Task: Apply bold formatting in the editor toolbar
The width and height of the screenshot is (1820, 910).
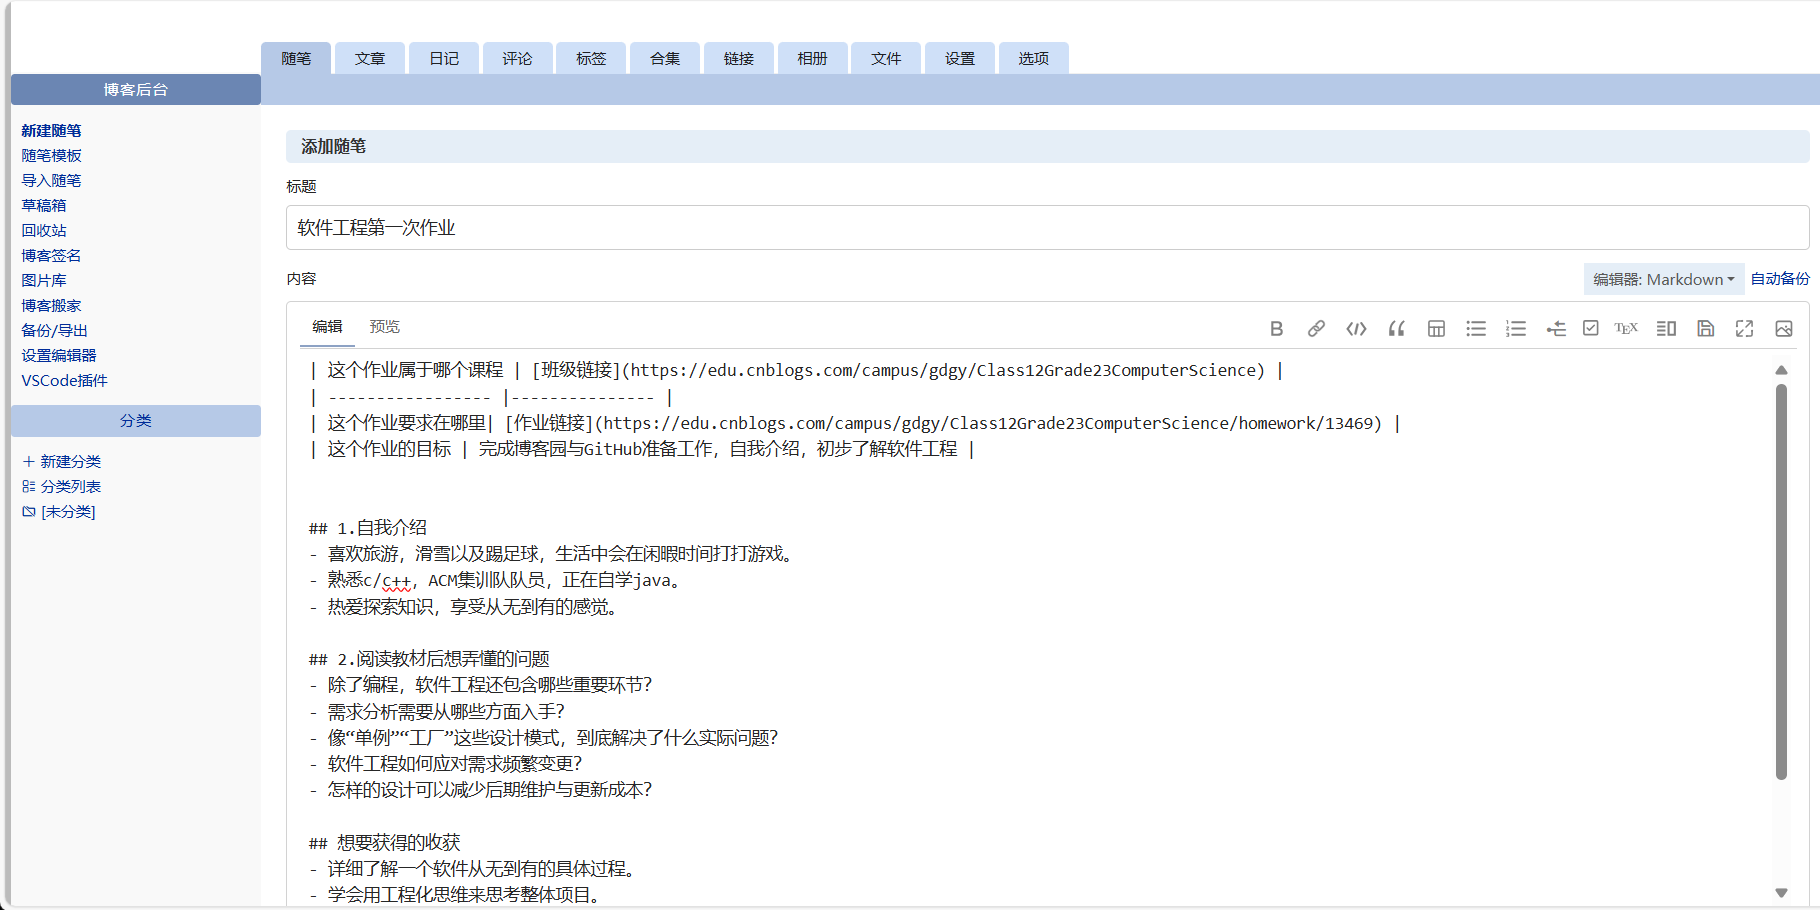Action: click(x=1276, y=328)
